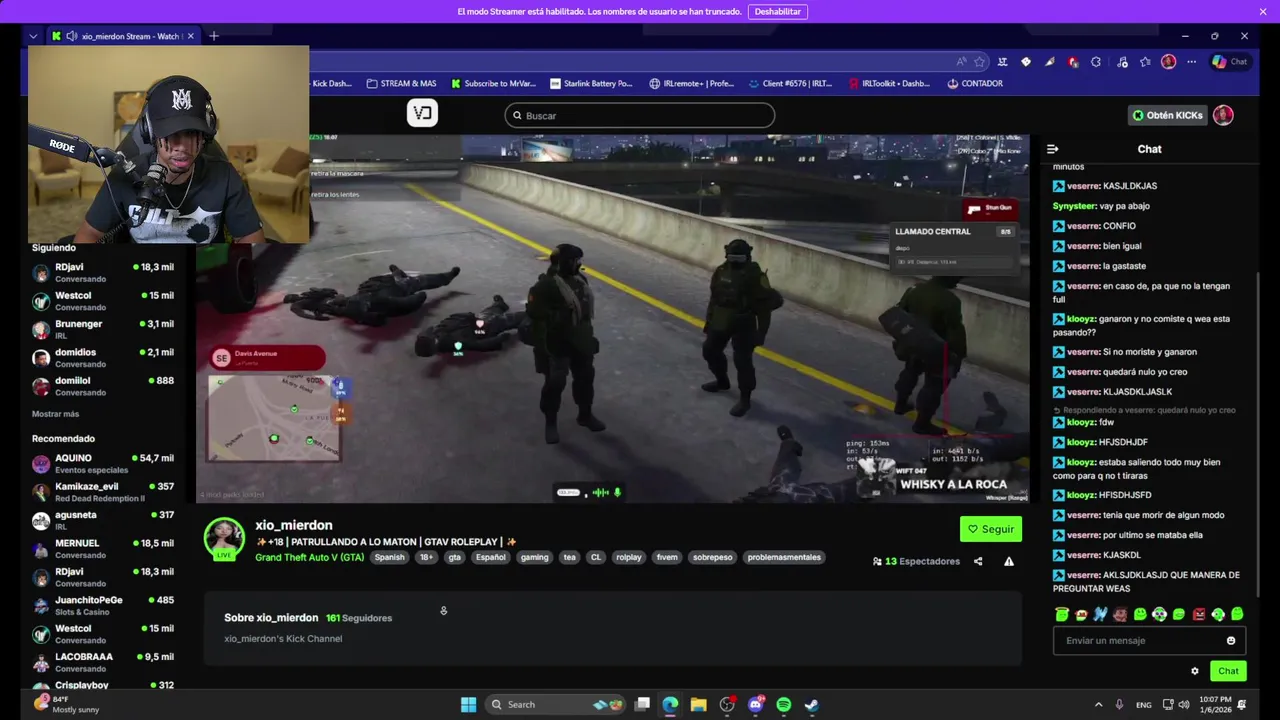Click the Kick logo home icon
Screen dimensions: 1280x720
422,114
